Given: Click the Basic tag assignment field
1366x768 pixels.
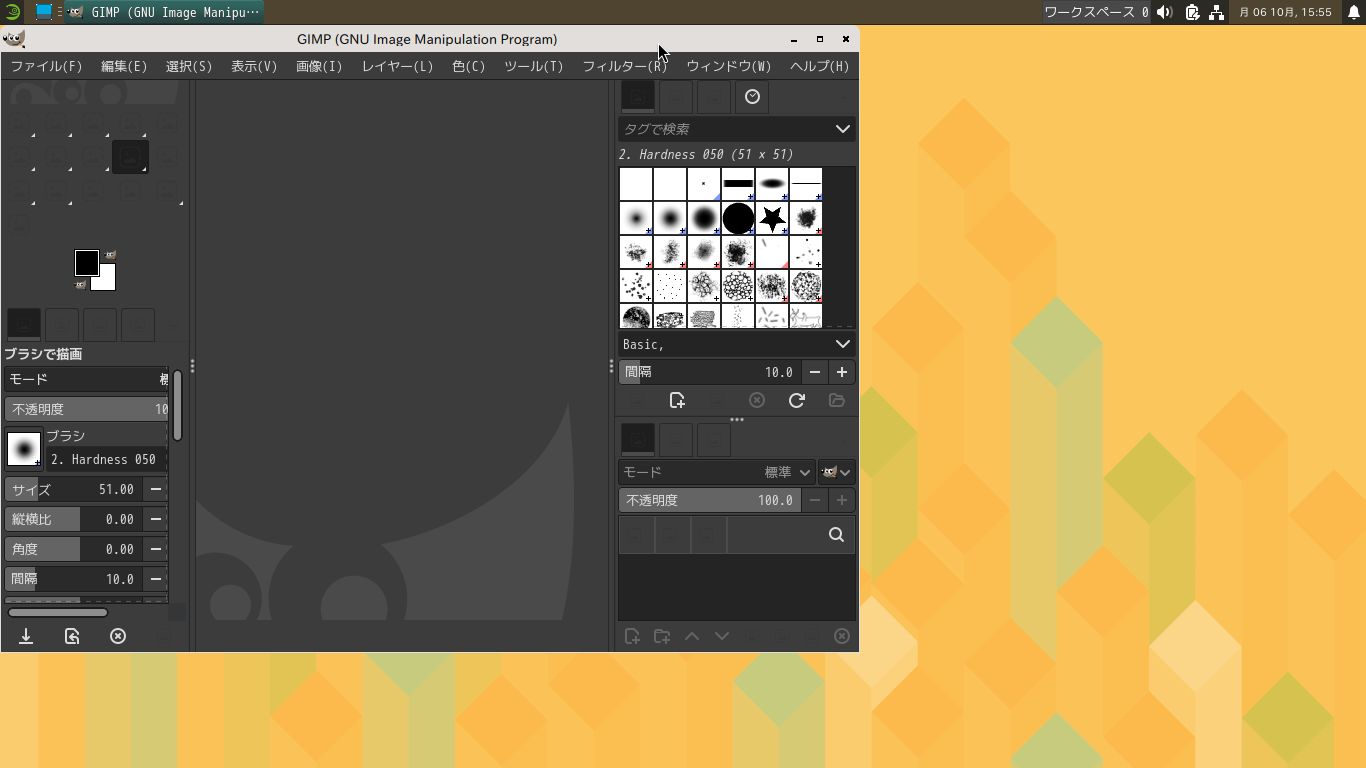Looking at the screenshot, I should (x=725, y=344).
